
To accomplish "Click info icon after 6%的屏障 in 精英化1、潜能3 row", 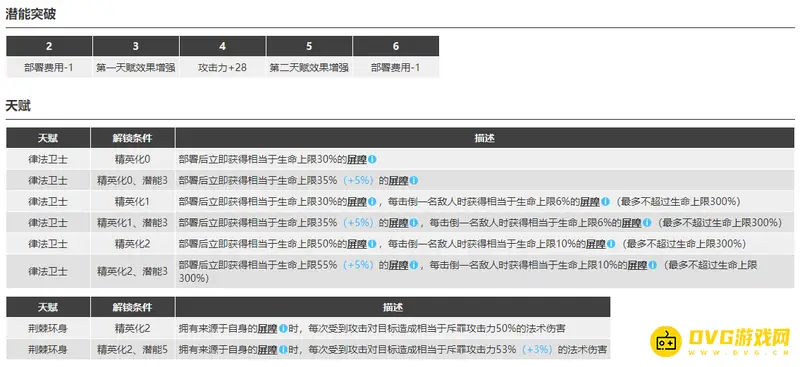I will [646, 223].
